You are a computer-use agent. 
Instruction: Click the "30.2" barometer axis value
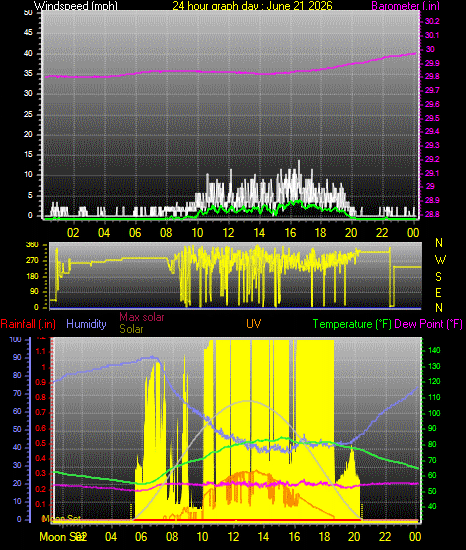[x=432, y=21]
